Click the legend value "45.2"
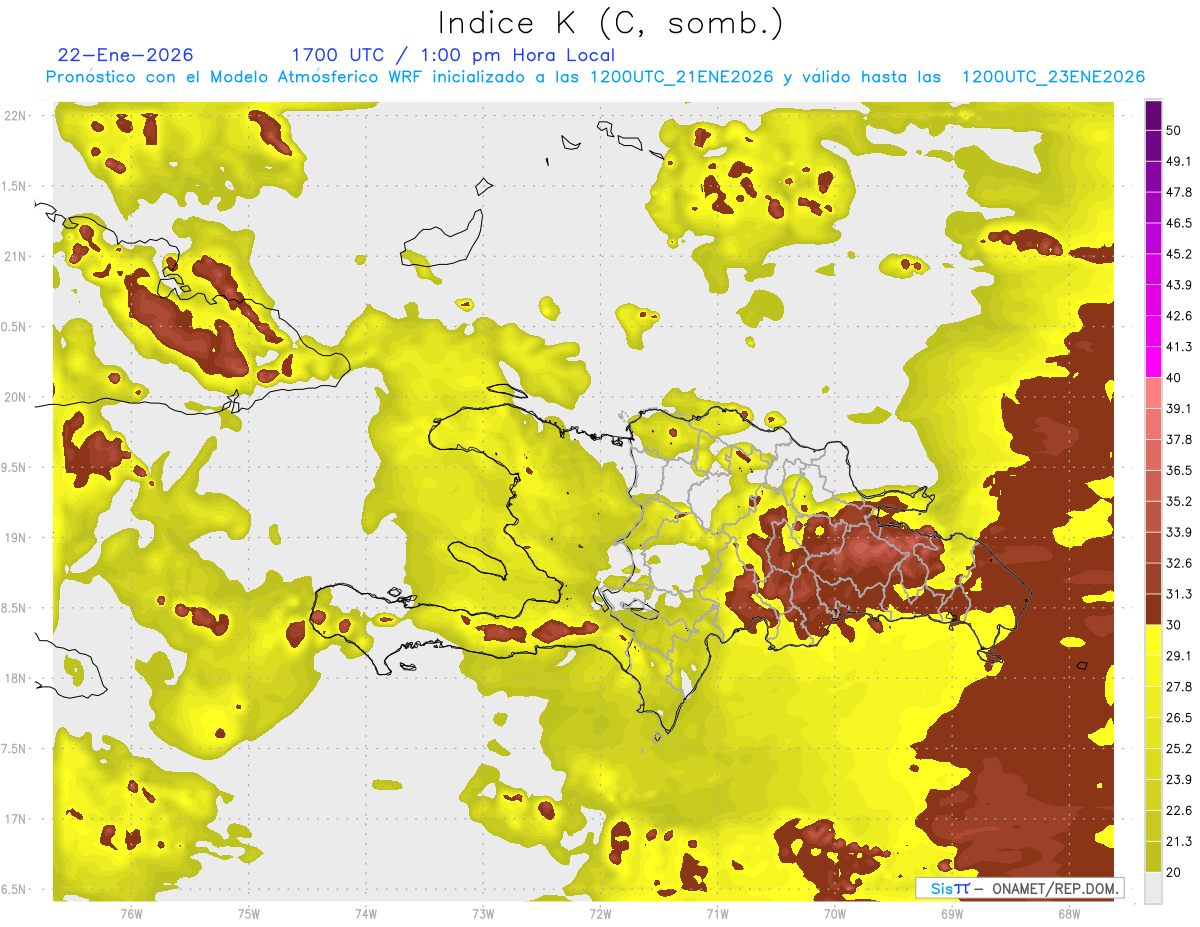 click(1179, 254)
